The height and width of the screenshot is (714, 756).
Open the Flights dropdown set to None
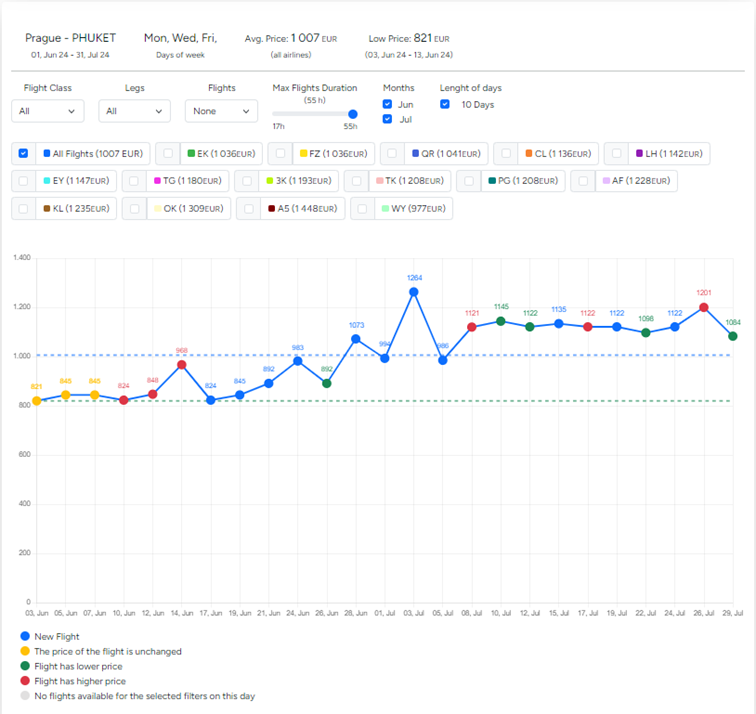pos(221,111)
